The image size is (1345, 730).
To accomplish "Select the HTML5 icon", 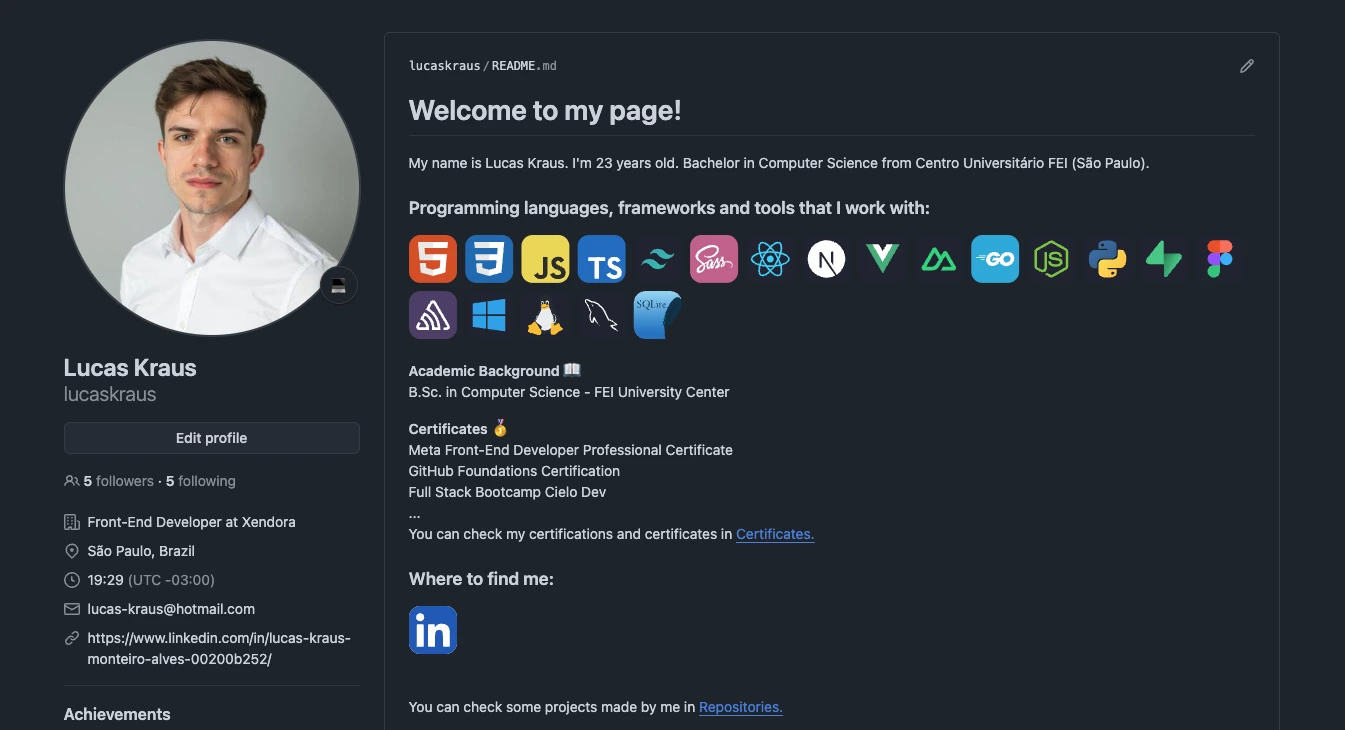I will pyautogui.click(x=432, y=258).
